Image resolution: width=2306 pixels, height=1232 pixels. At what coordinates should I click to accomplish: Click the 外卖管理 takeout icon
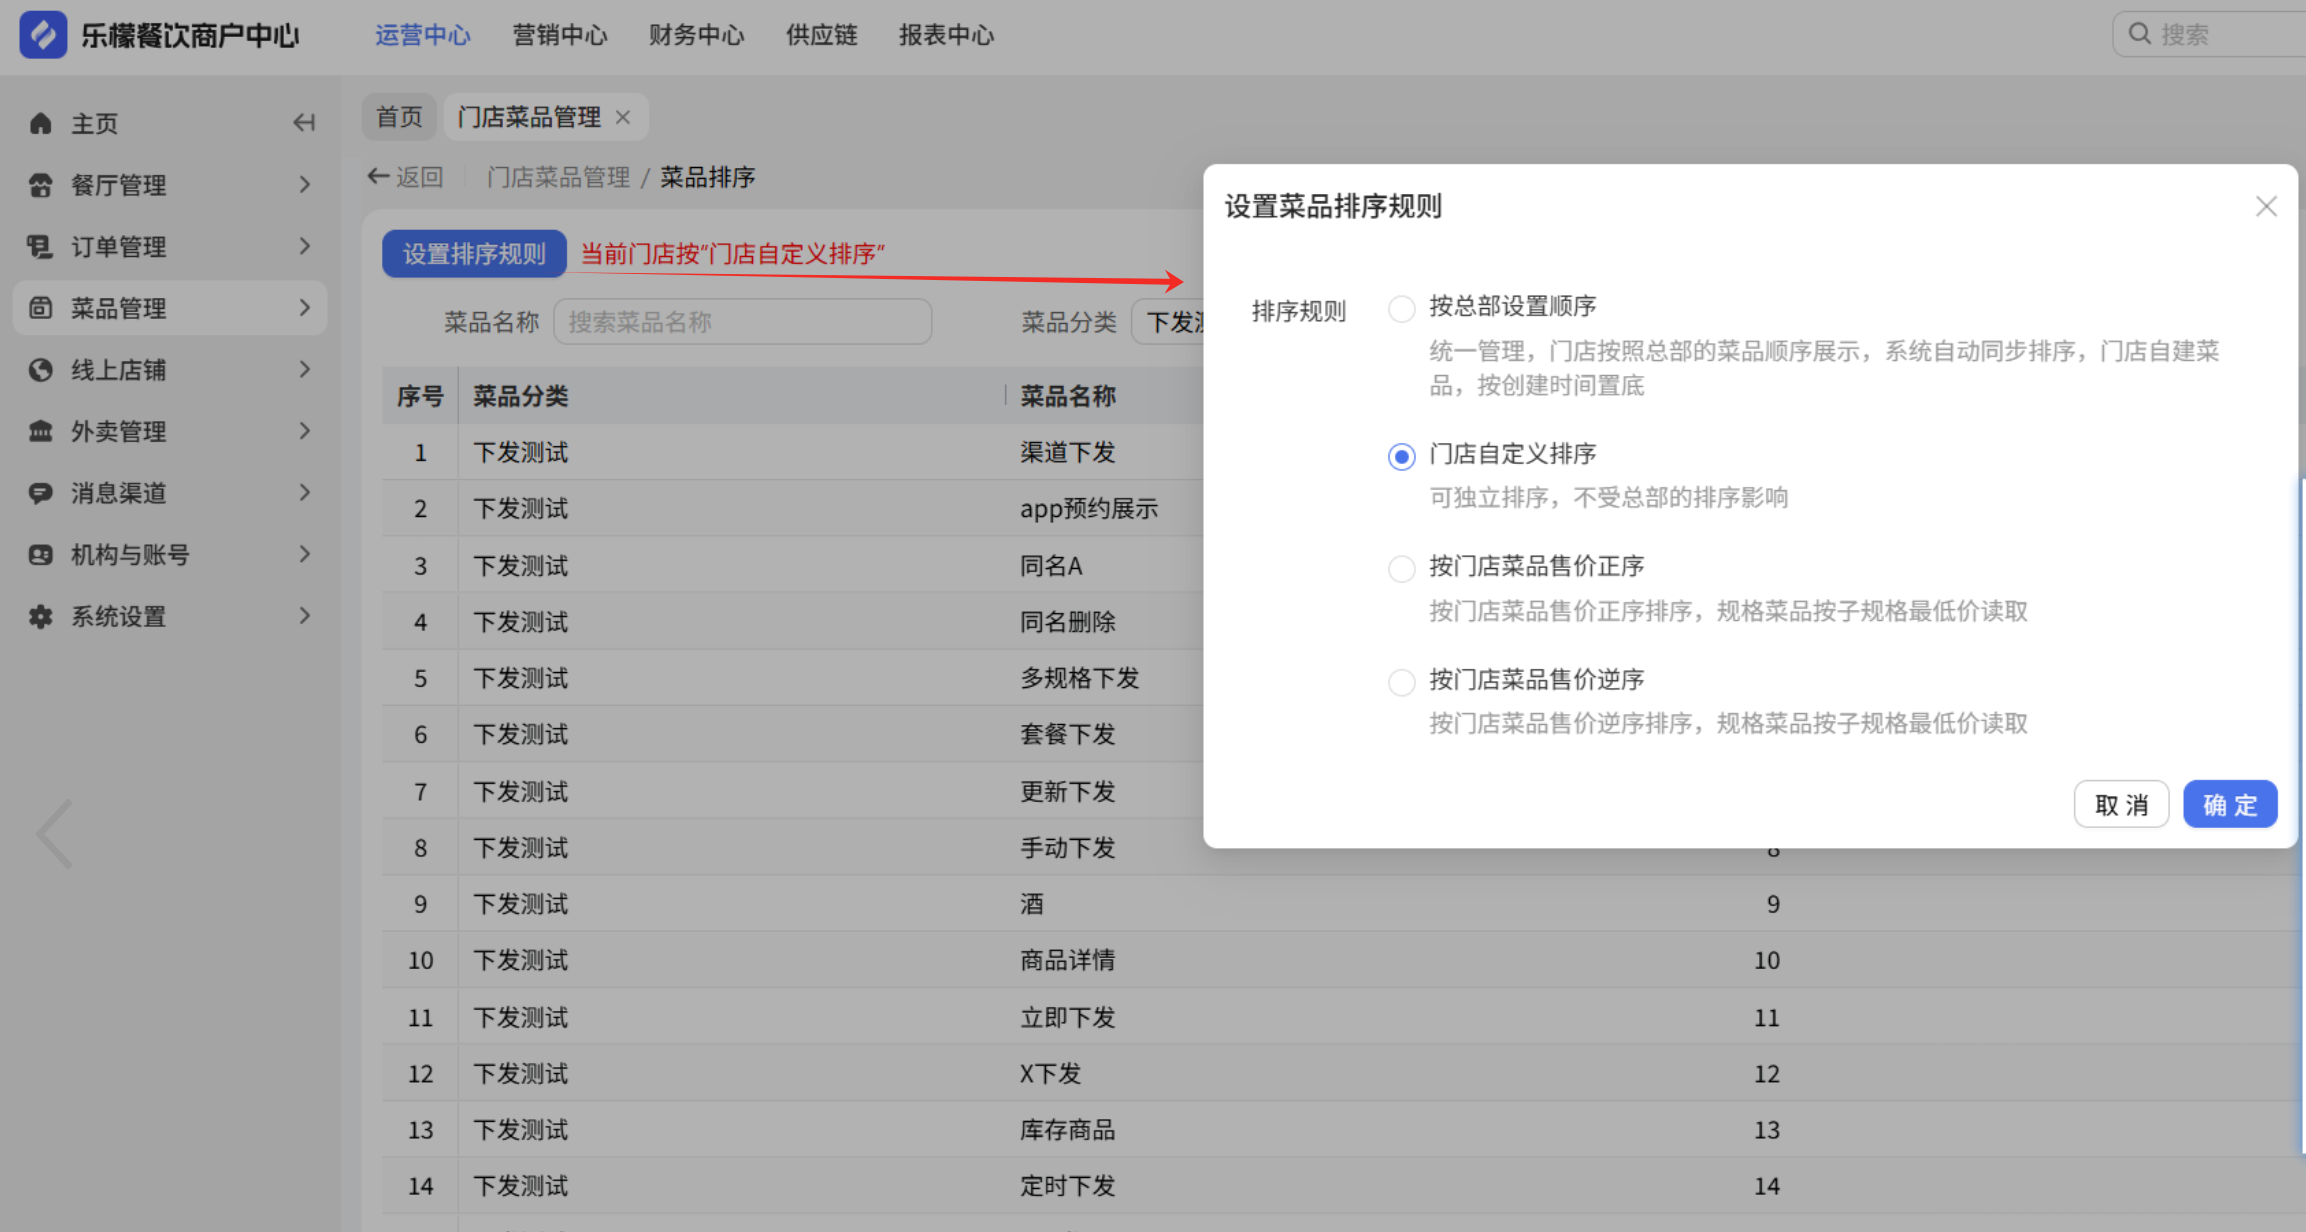pos(41,432)
